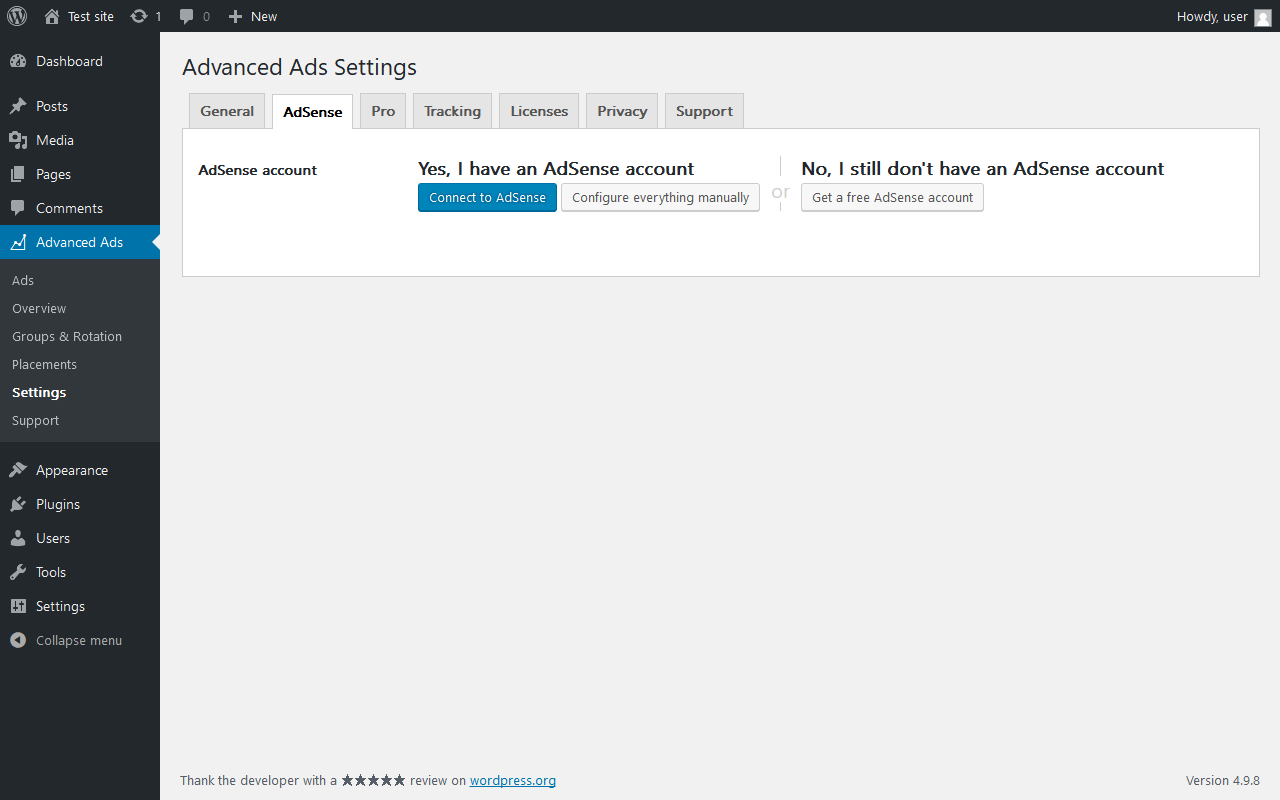Click the plus icon beside New
The width and height of the screenshot is (1280, 800).
235,16
